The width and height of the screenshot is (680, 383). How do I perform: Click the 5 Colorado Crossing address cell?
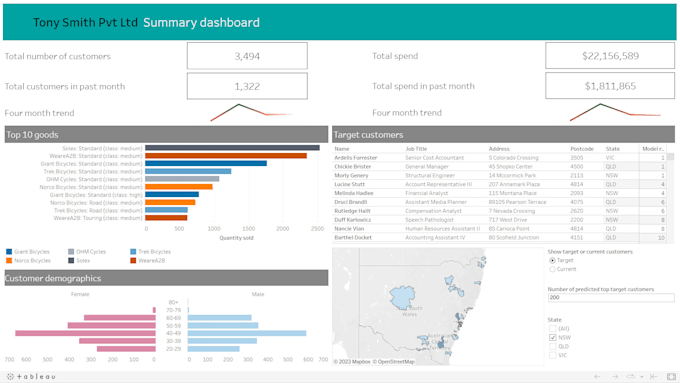tap(513, 158)
